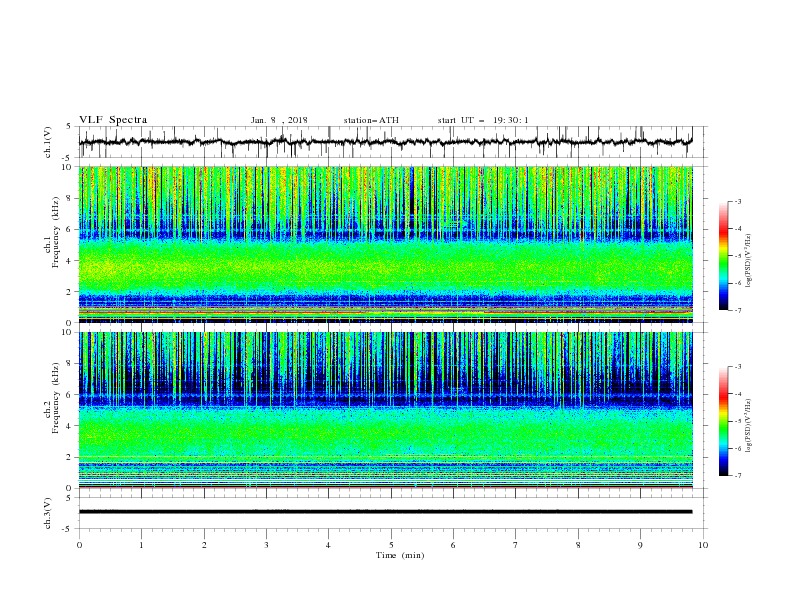Click the time axis tick label '10'
This screenshot has width=792, height=612.
click(x=703, y=545)
